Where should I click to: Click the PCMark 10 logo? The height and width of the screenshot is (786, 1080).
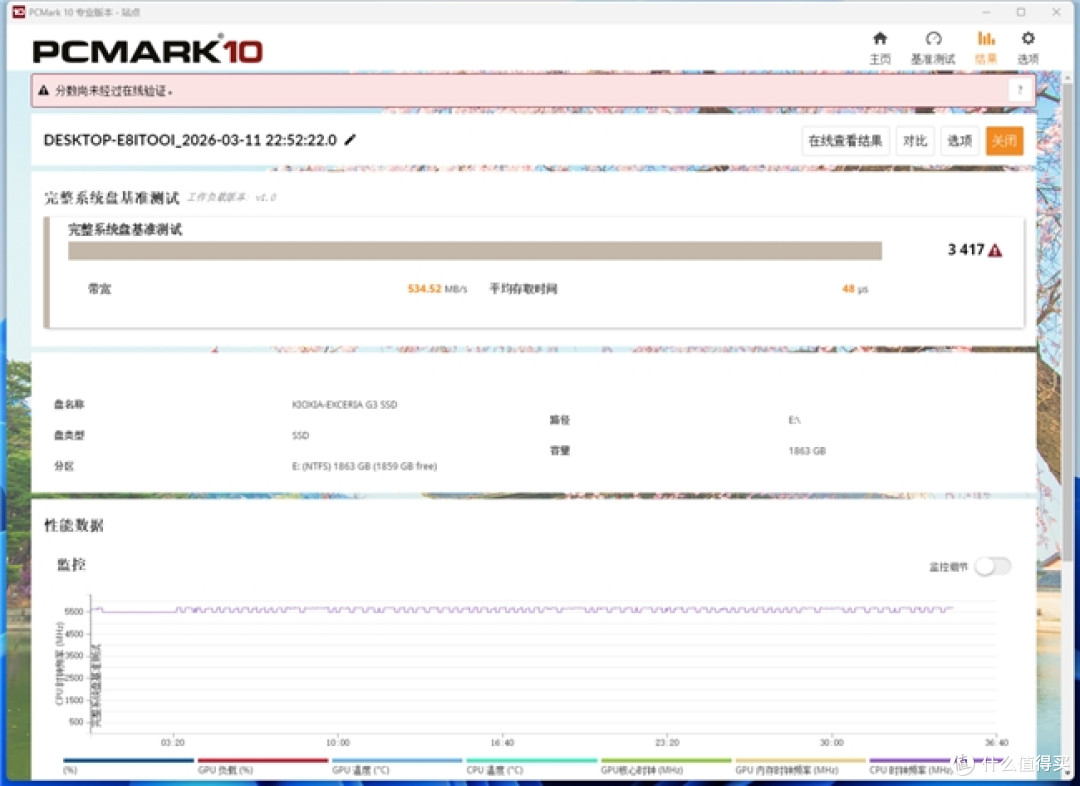[147, 51]
